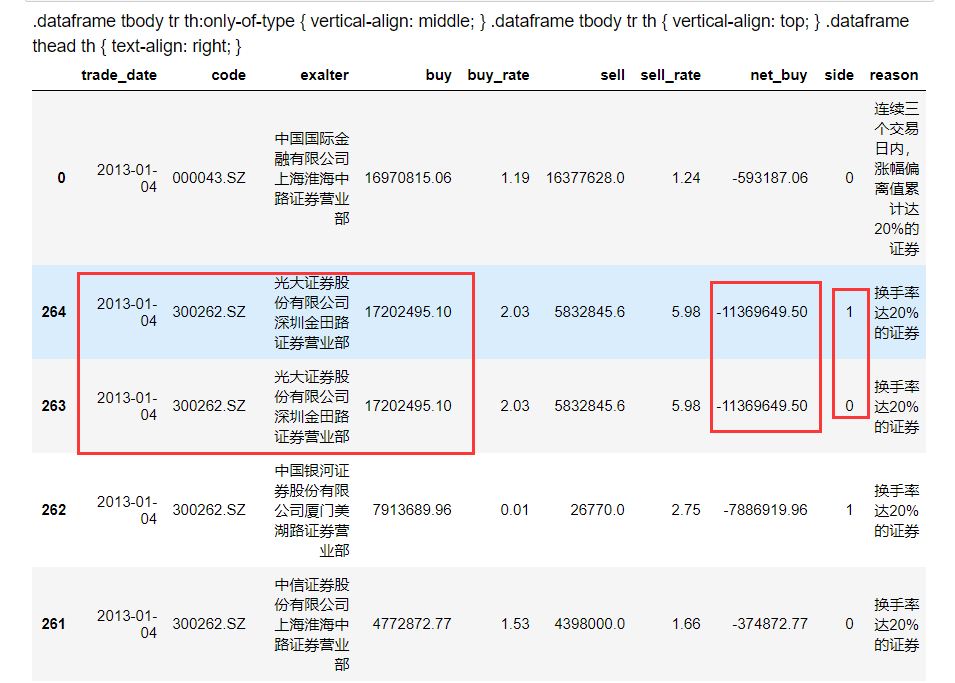This screenshot has width=955, height=683.
Task: Select row index 263
Action: pos(54,406)
